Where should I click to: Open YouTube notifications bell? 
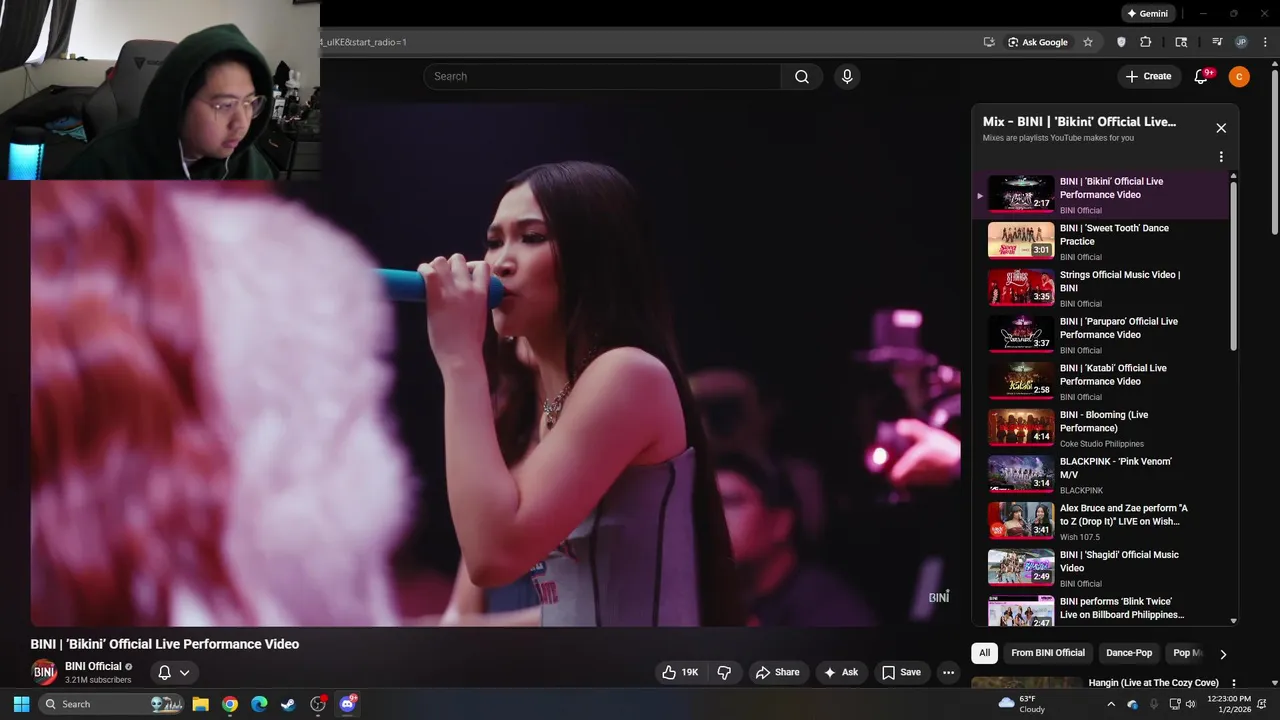click(x=1202, y=77)
